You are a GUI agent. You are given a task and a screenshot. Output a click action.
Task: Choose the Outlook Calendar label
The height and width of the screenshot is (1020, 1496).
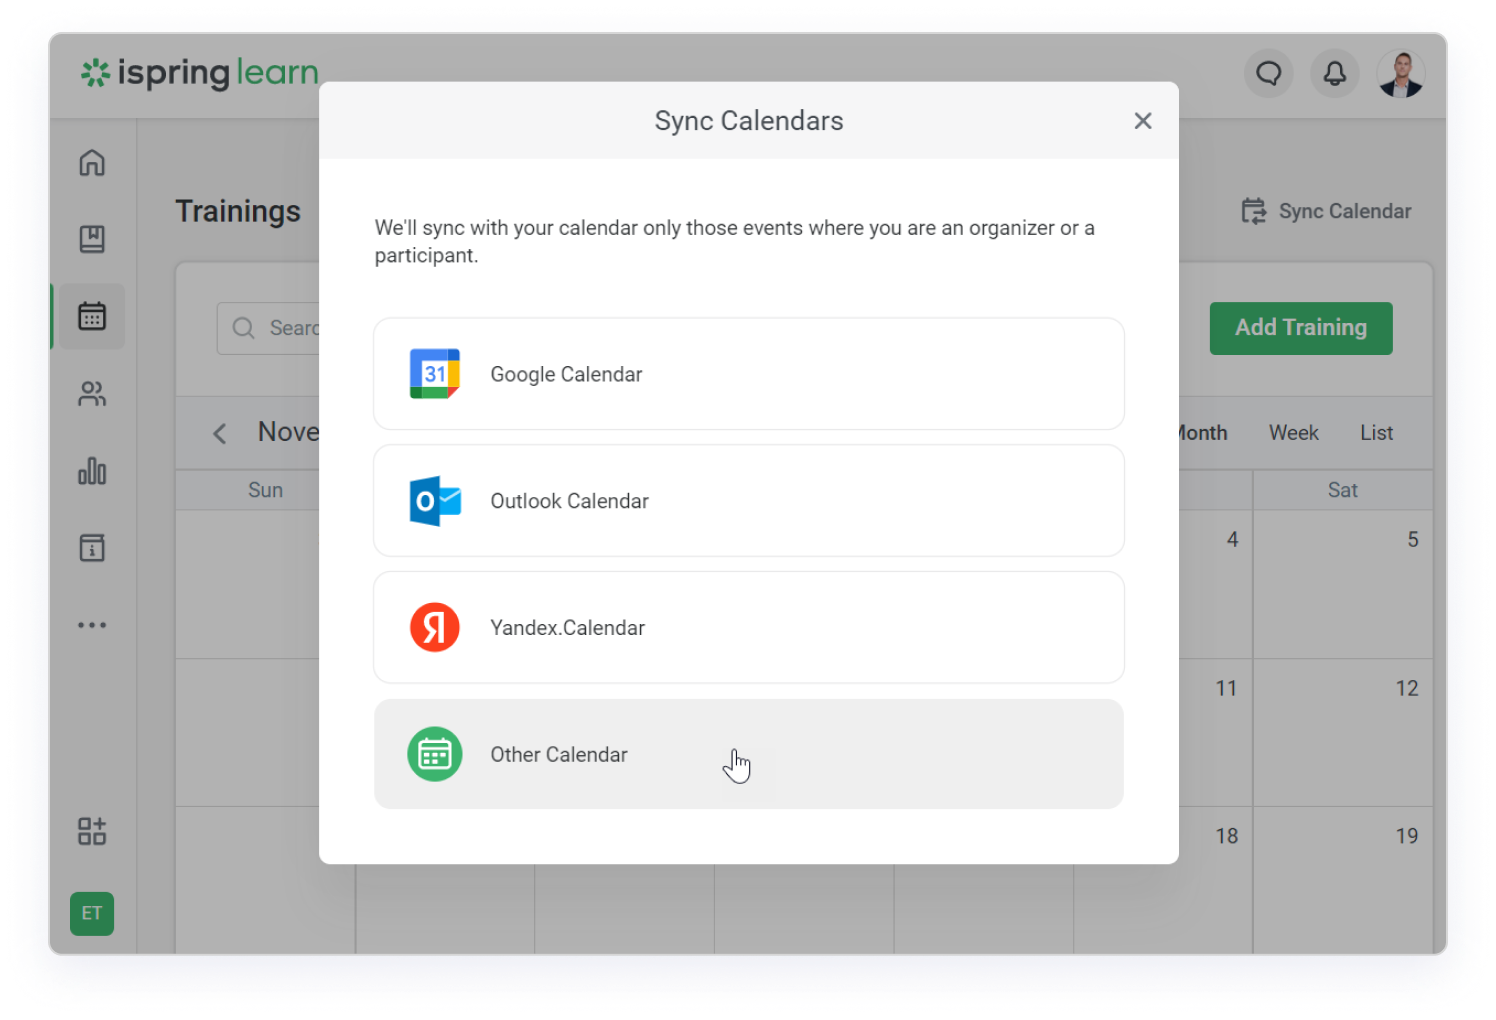click(x=569, y=501)
